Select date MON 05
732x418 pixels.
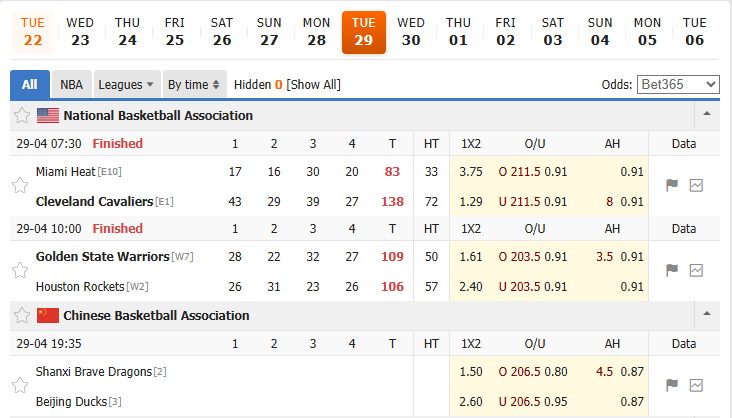tap(647, 32)
